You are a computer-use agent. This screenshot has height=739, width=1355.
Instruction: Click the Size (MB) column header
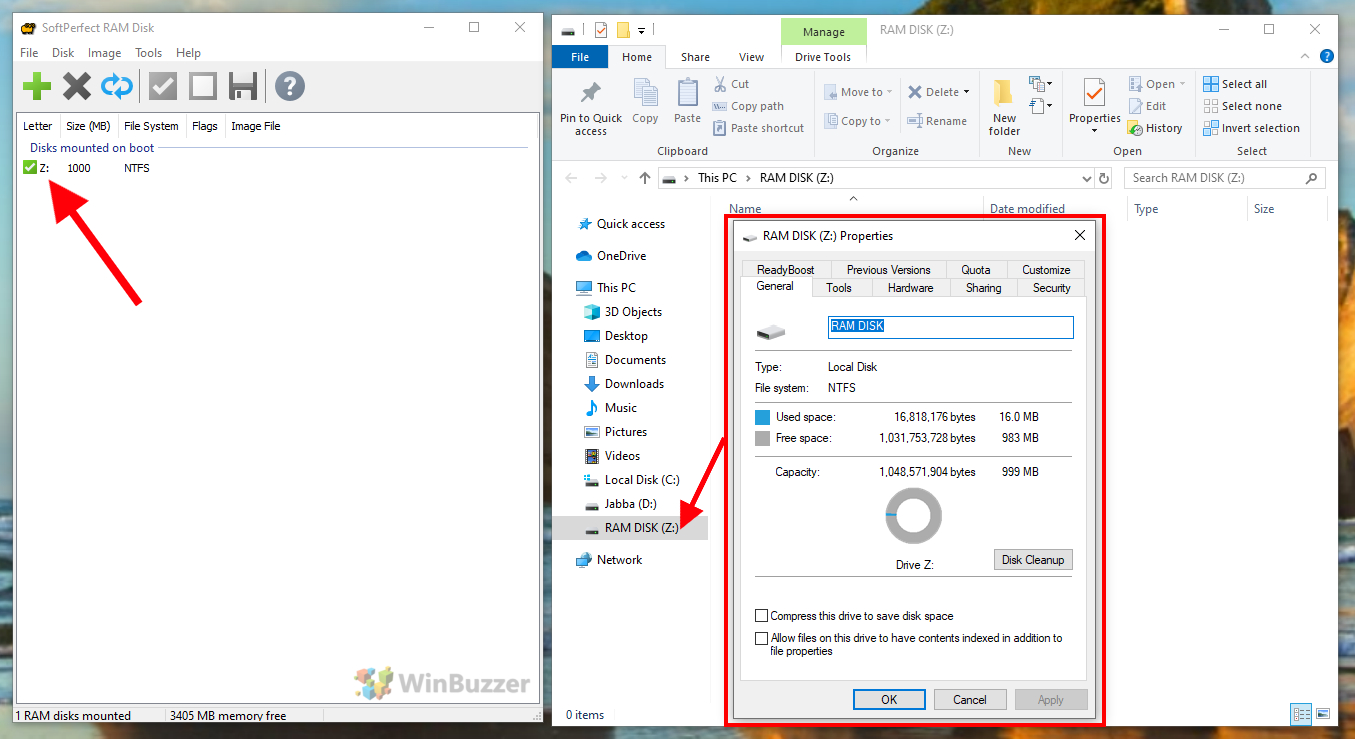87,126
